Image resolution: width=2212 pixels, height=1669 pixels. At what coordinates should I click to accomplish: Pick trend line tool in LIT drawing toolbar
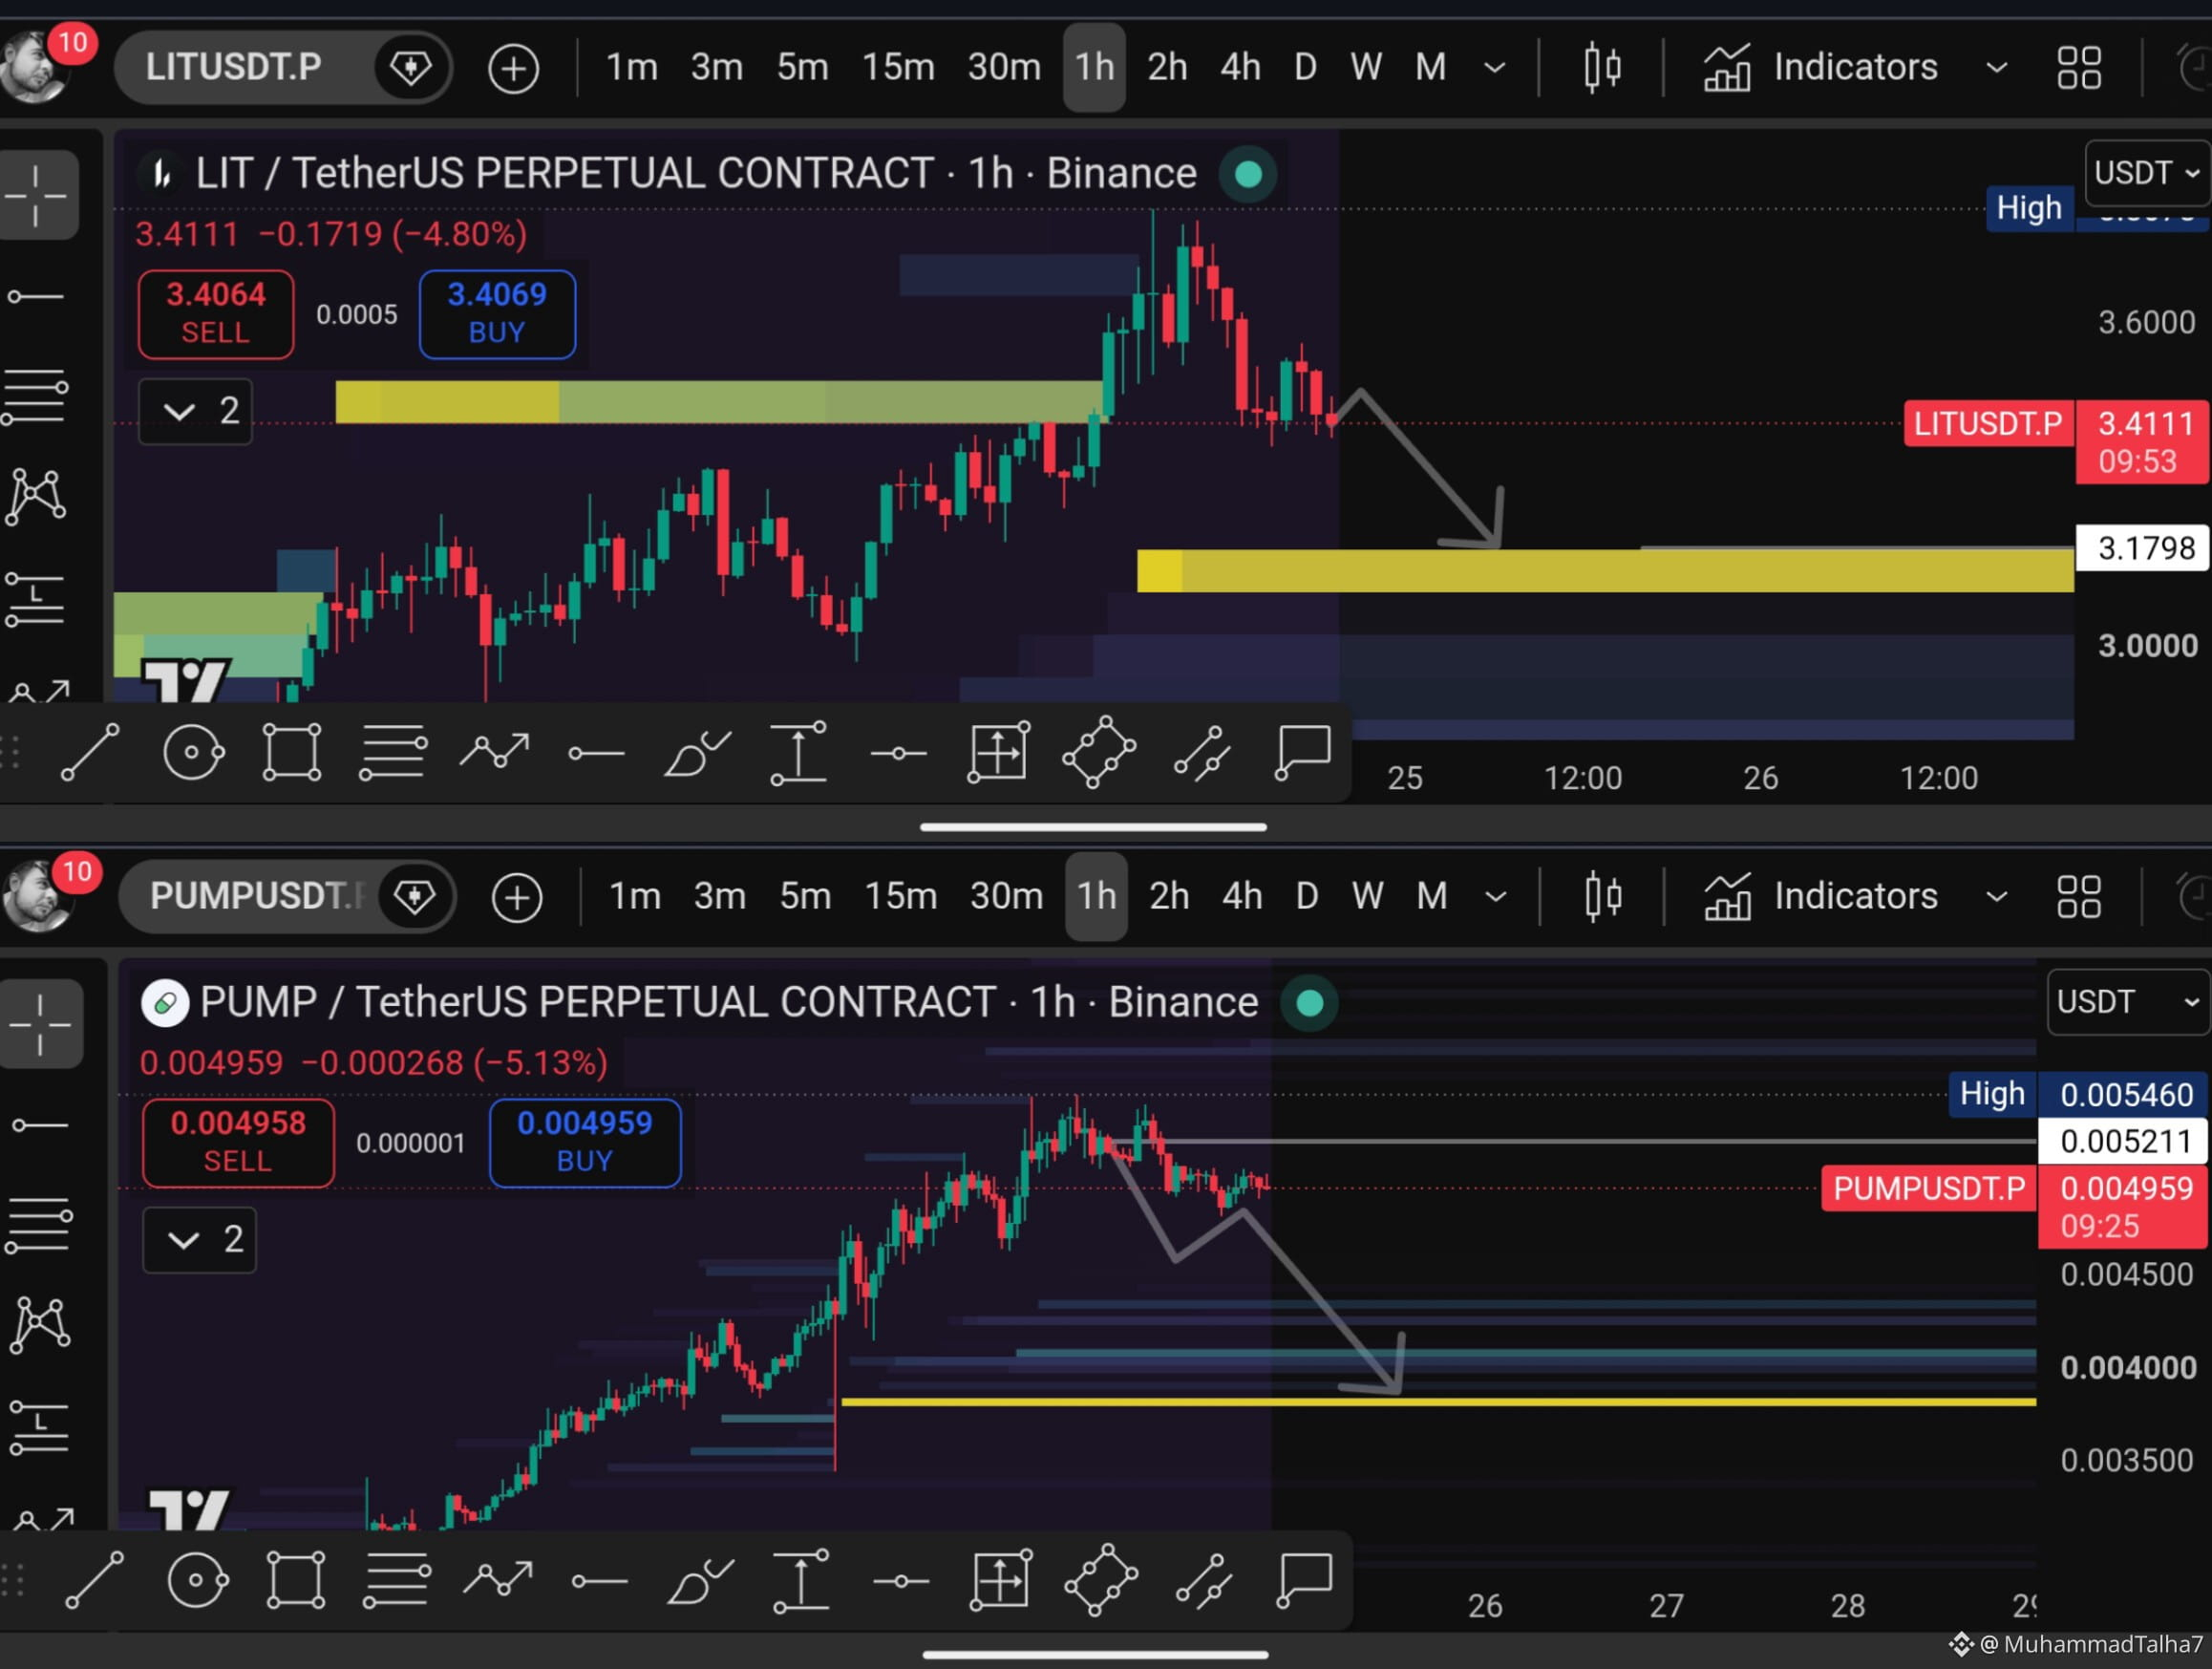coord(91,753)
